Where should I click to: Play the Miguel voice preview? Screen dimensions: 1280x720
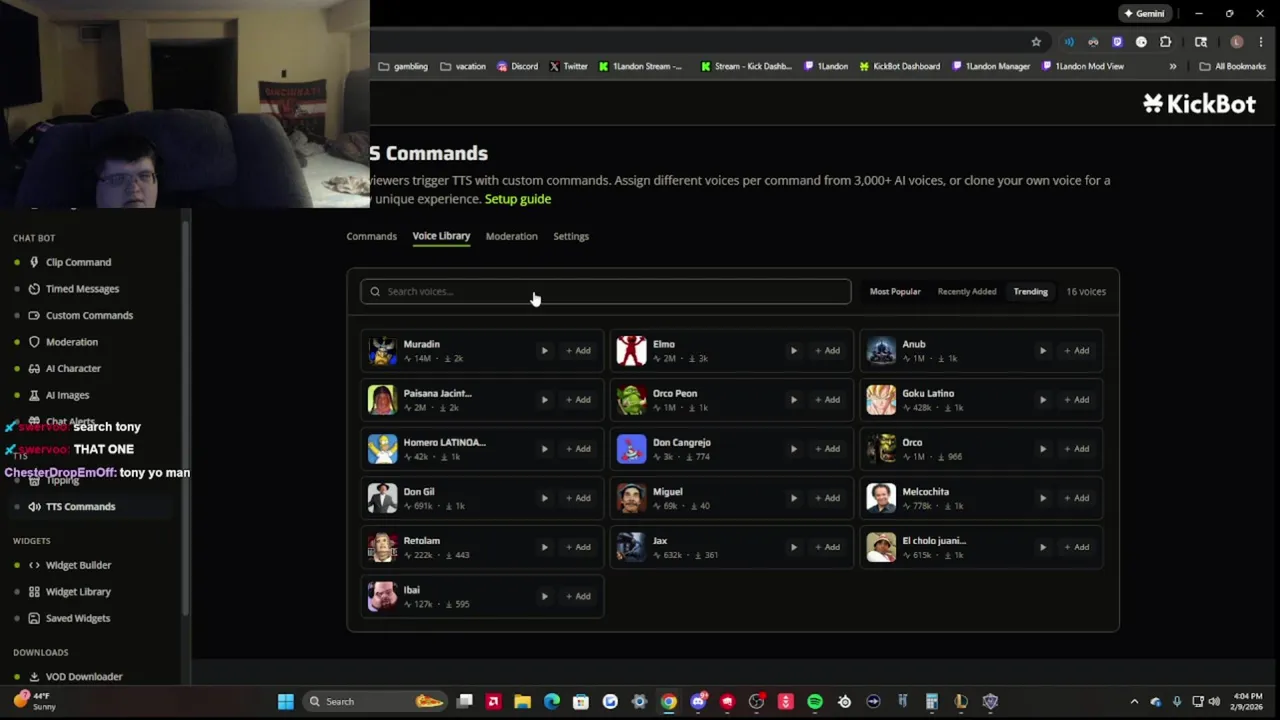coord(793,498)
